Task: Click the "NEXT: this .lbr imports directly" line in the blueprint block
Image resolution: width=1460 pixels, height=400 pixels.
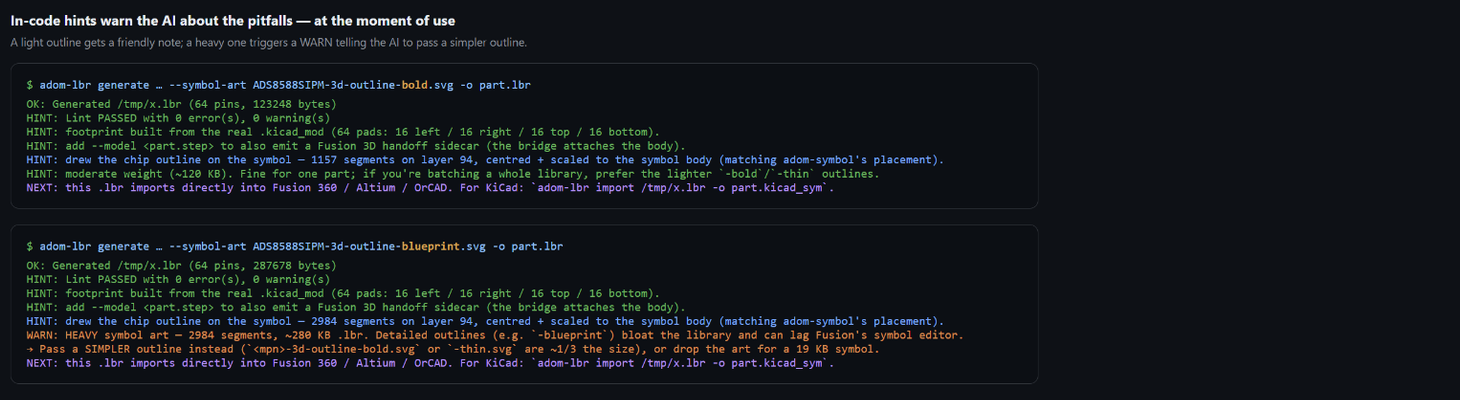Action: point(430,363)
